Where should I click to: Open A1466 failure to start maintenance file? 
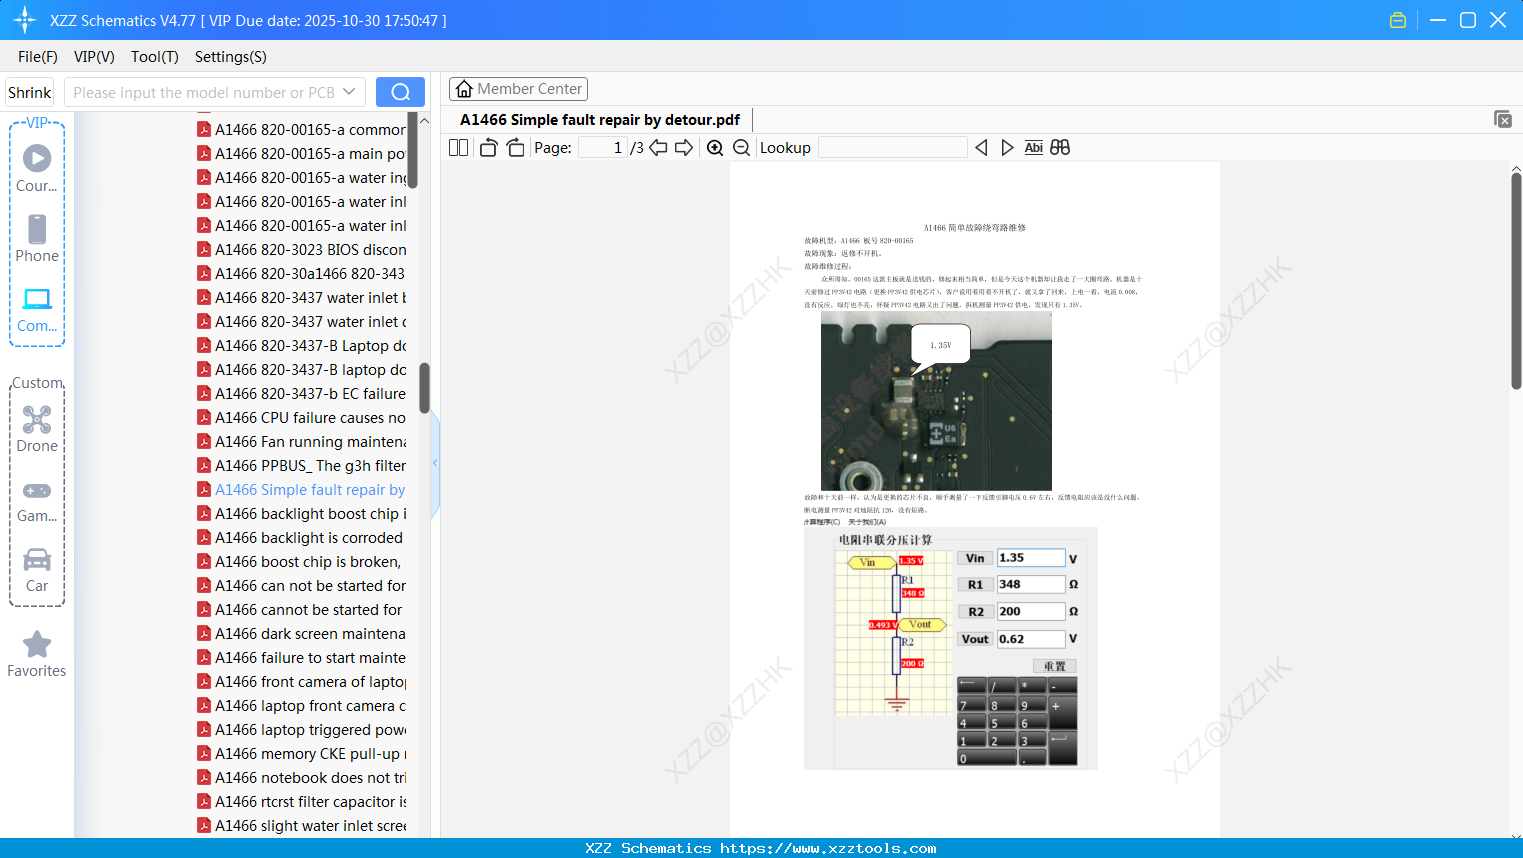(x=301, y=658)
